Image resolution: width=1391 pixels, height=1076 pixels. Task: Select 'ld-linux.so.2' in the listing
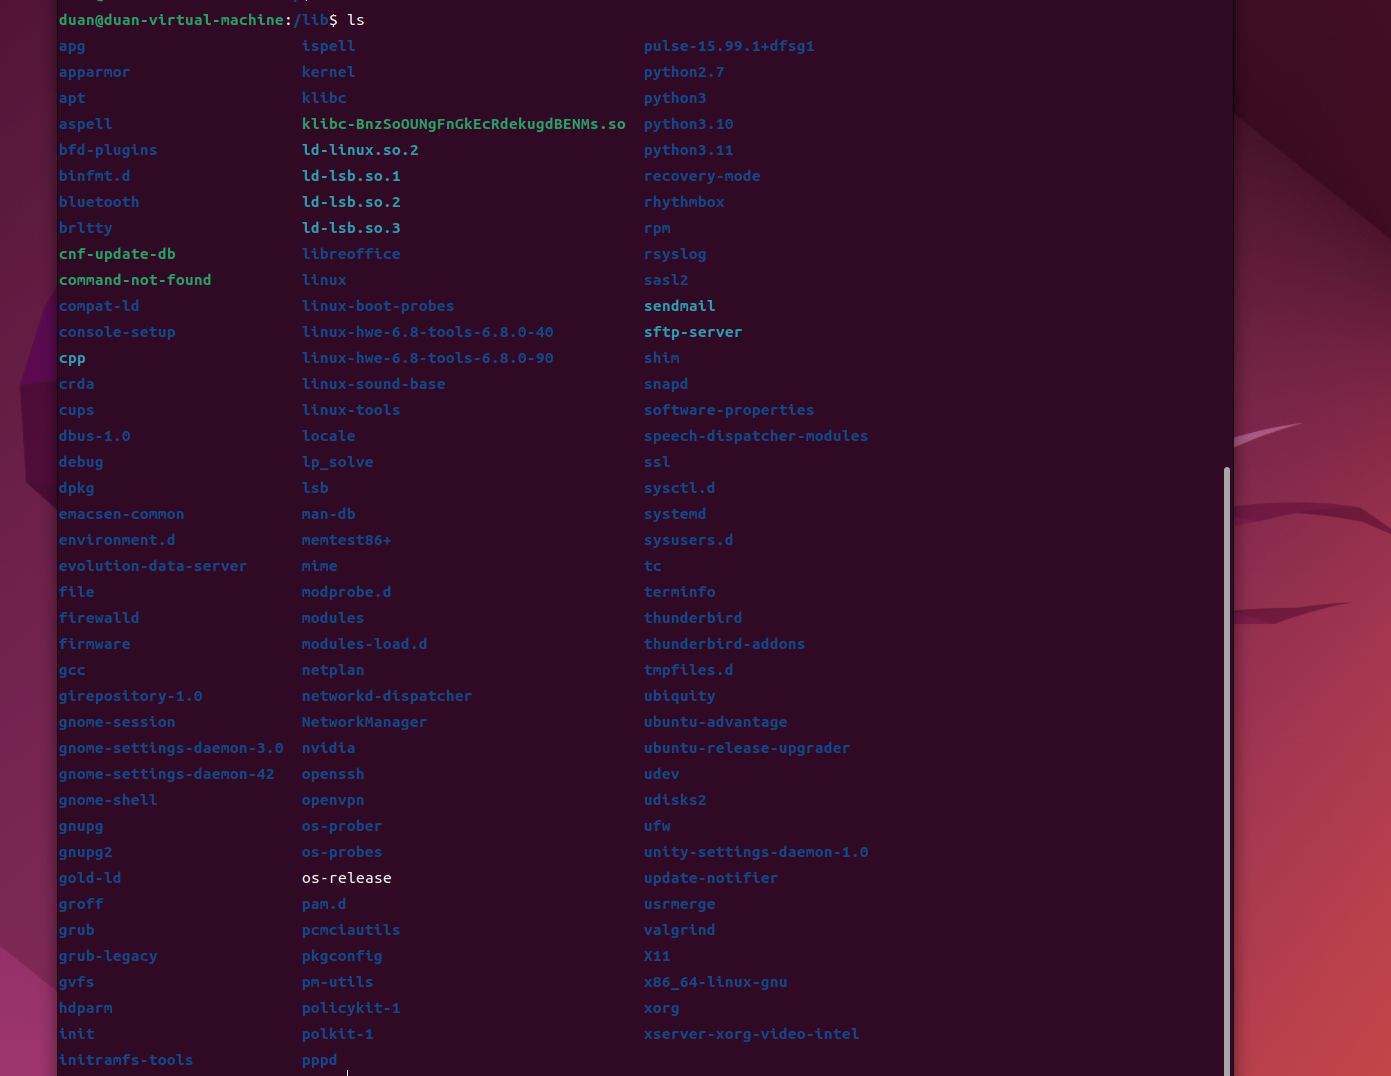(360, 150)
